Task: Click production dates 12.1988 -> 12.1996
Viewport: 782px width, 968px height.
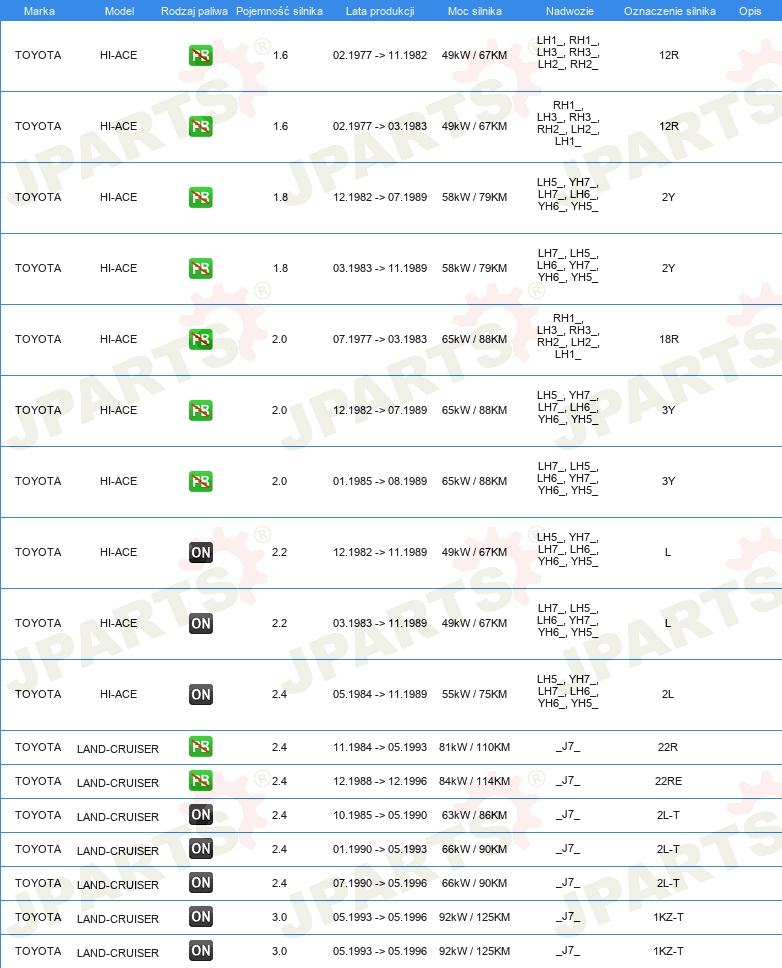Action: pyautogui.click(x=380, y=781)
